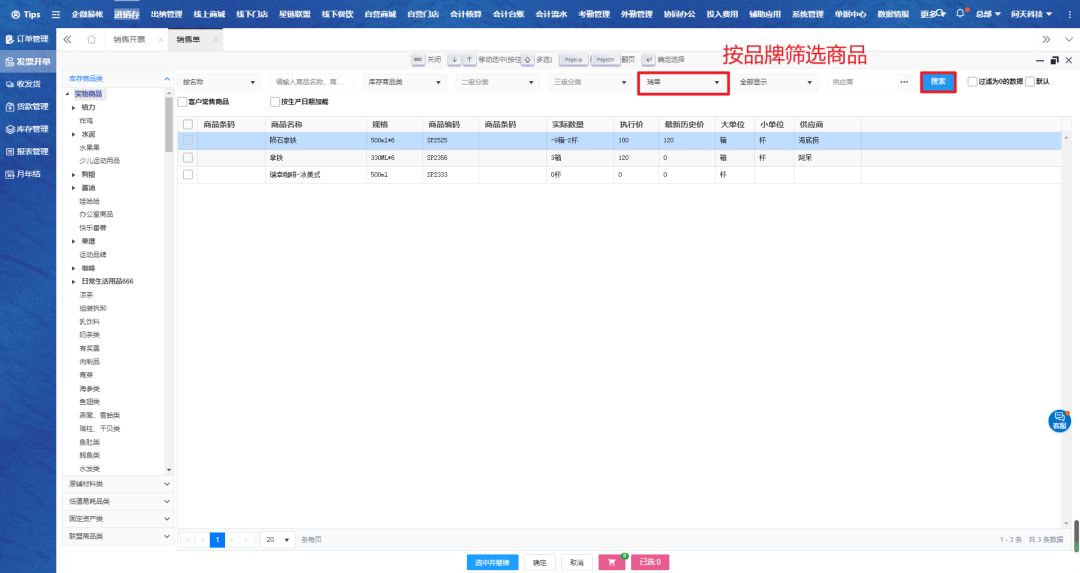
Task: Click the blue 搜索 button
Action: 938,82
